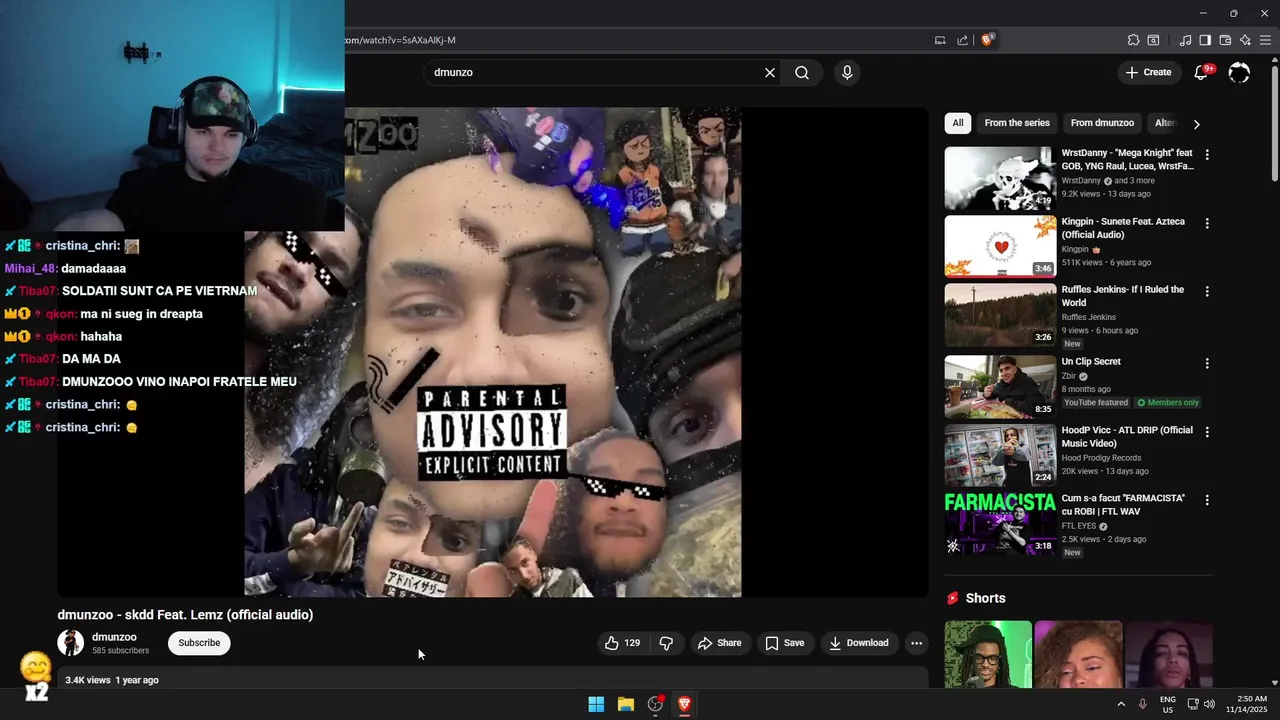Click the share page icon in address bar
The width and height of the screenshot is (1280, 720).
tap(962, 40)
